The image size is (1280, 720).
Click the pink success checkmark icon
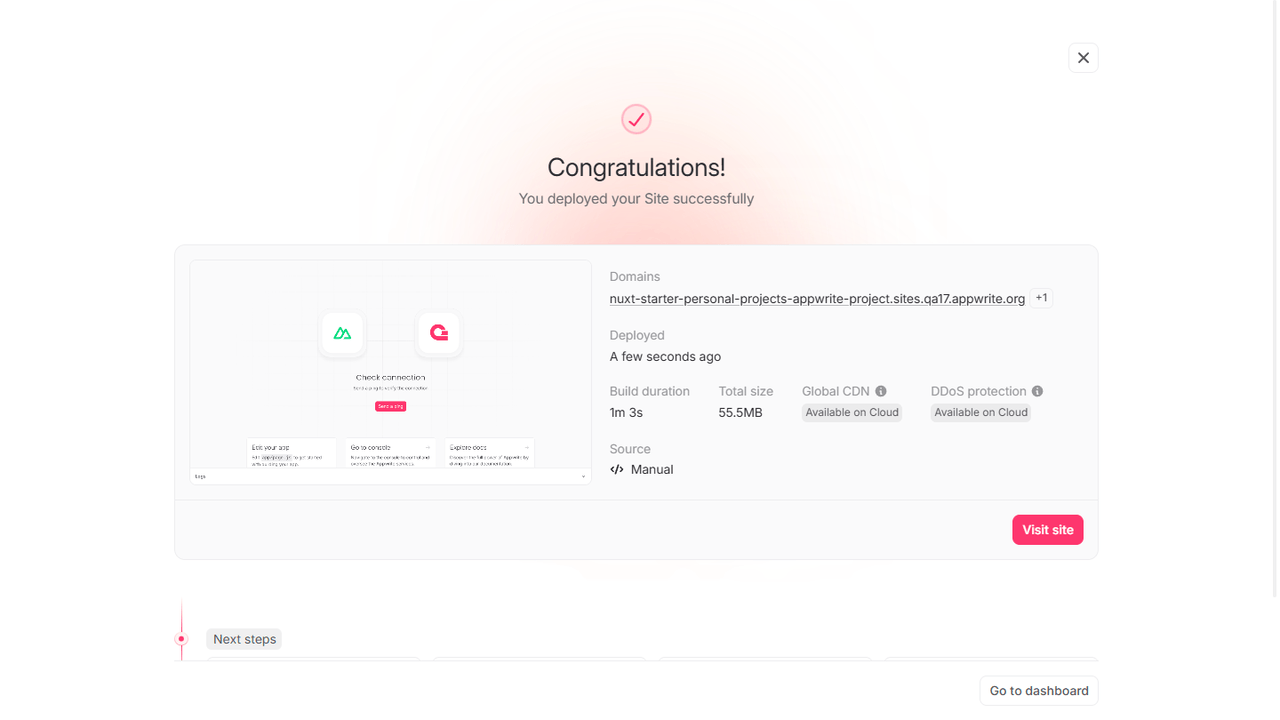(636, 118)
